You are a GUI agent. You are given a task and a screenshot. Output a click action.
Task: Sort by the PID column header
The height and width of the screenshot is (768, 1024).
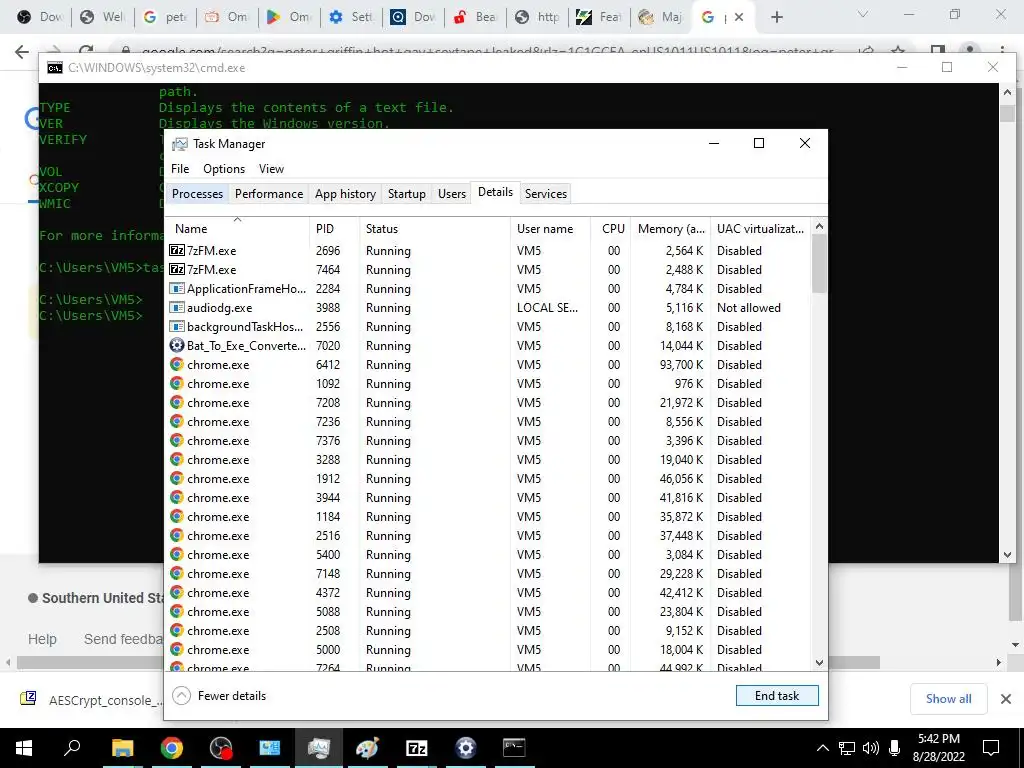pyautogui.click(x=334, y=229)
